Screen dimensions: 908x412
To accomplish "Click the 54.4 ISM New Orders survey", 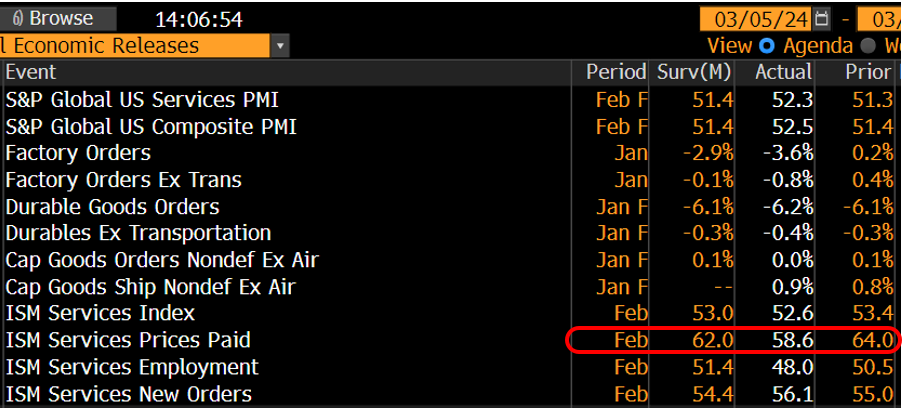I will pyautogui.click(x=713, y=394).
